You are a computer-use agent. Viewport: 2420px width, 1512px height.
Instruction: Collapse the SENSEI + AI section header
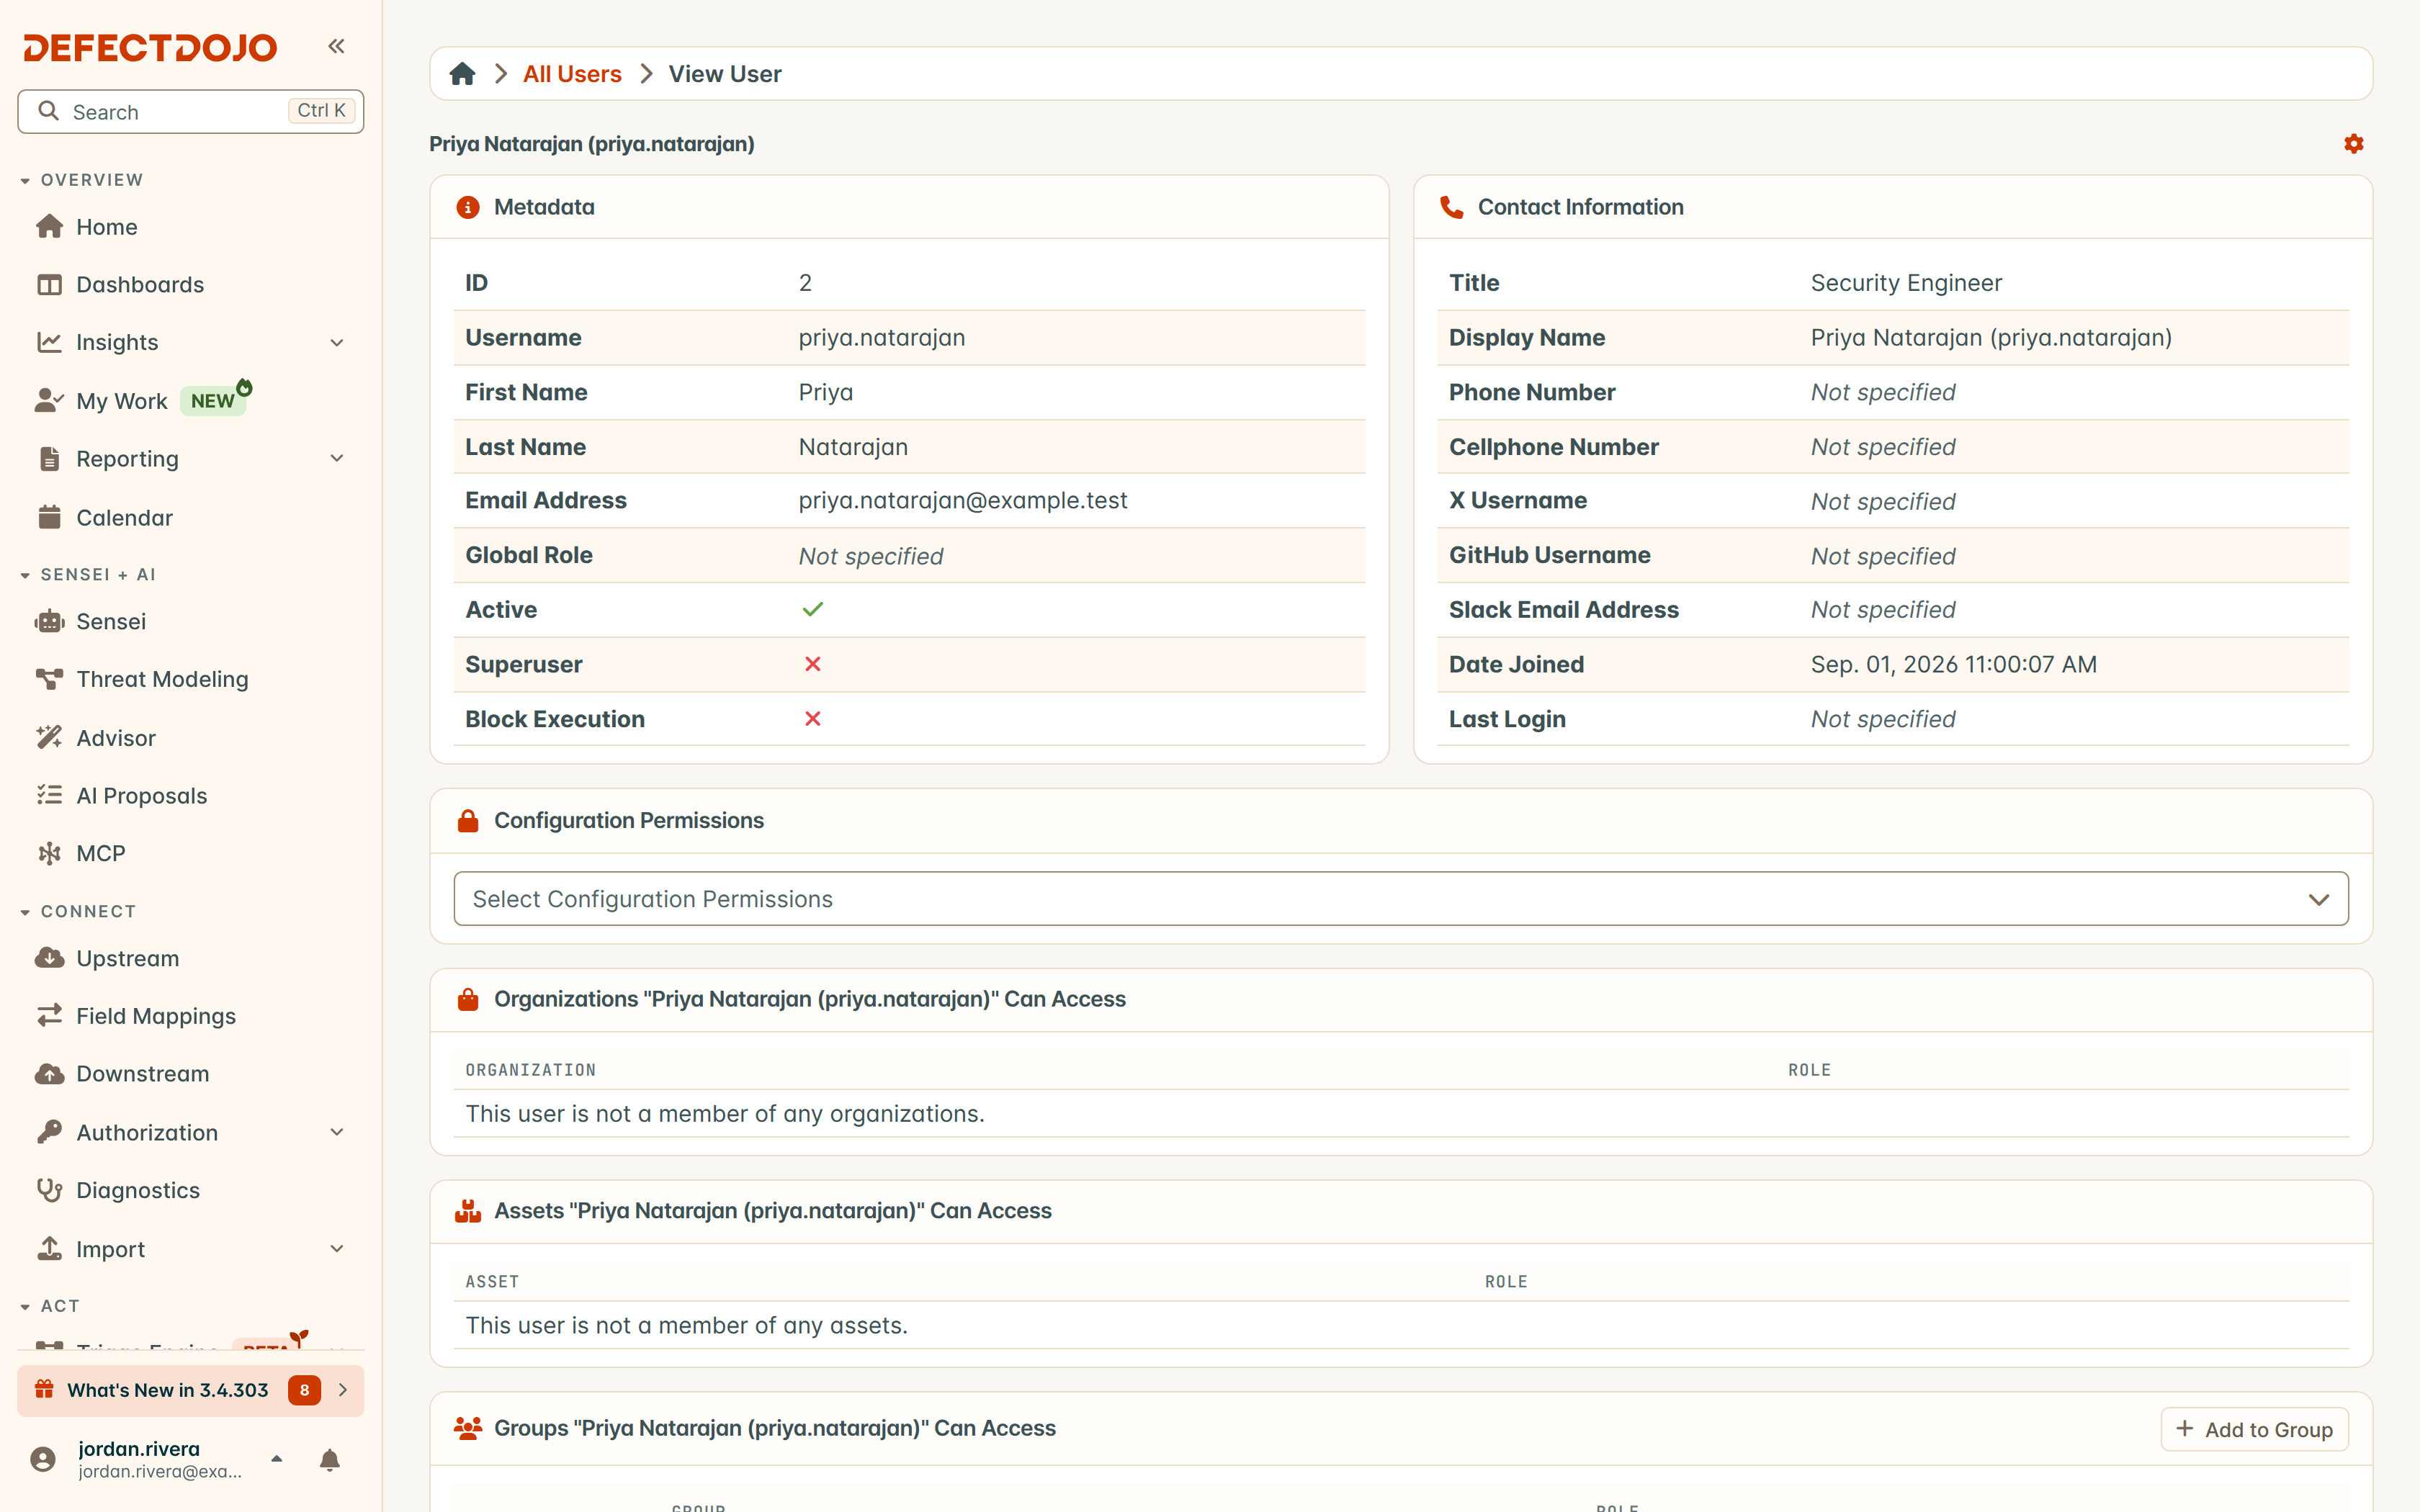[88, 575]
